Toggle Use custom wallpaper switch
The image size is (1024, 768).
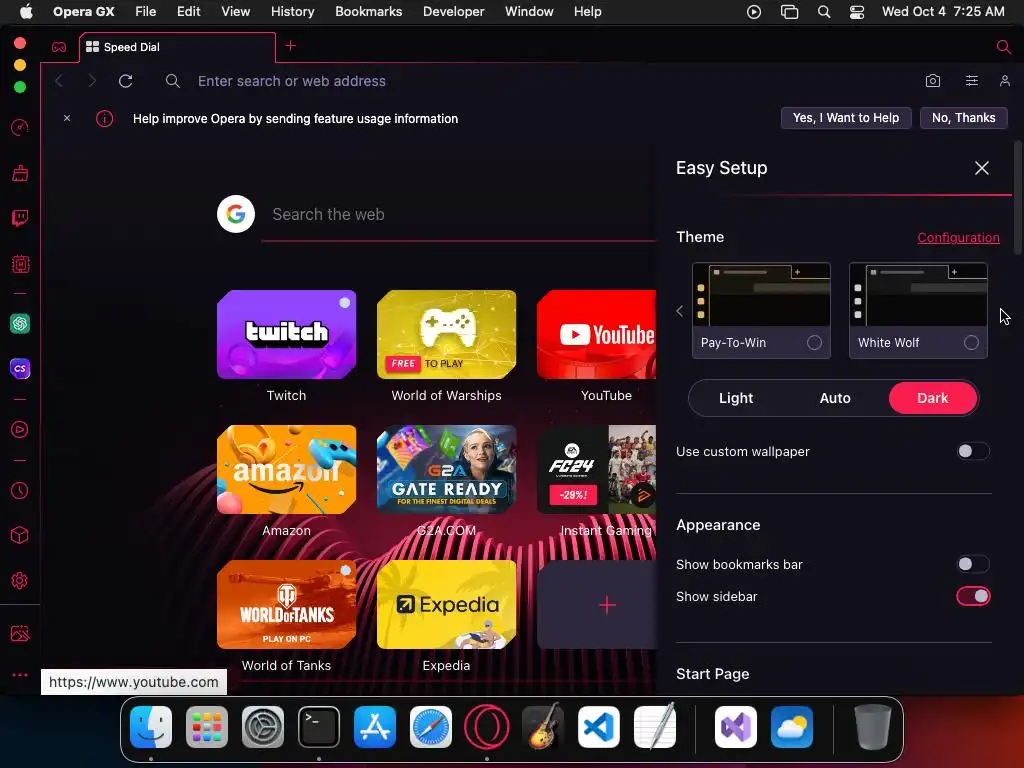(x=973, y=451)
